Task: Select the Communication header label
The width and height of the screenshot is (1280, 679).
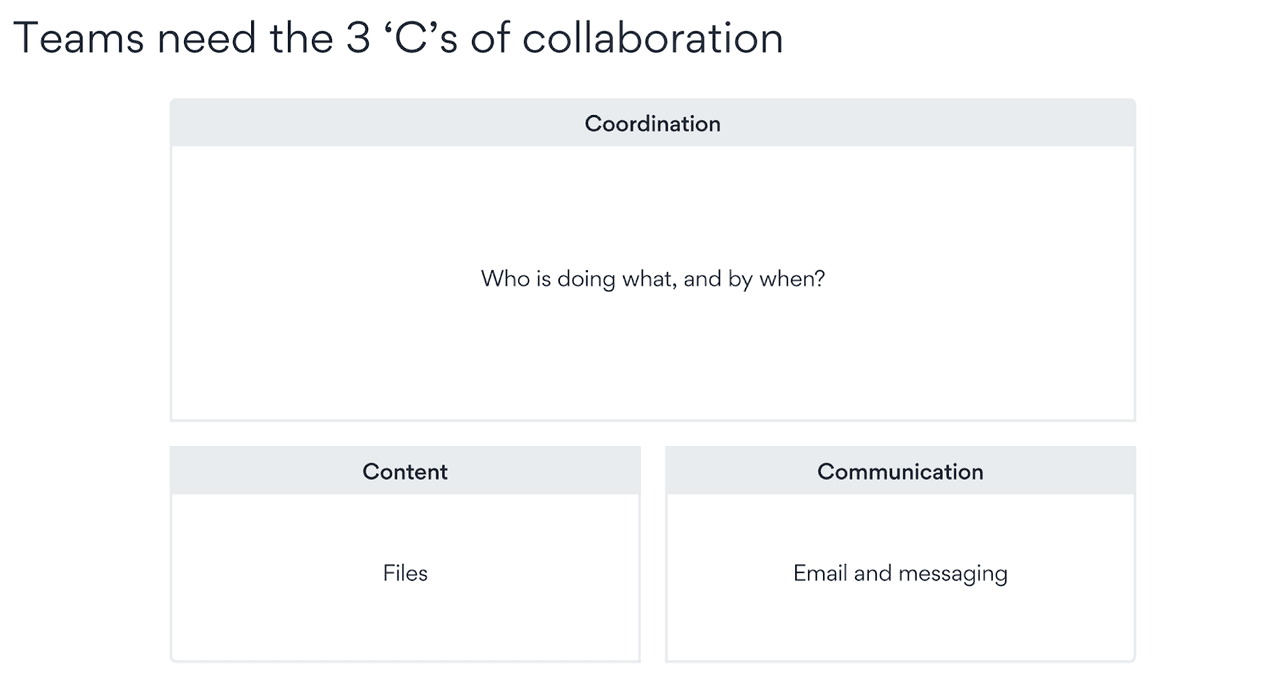Action: coord(900,472)
